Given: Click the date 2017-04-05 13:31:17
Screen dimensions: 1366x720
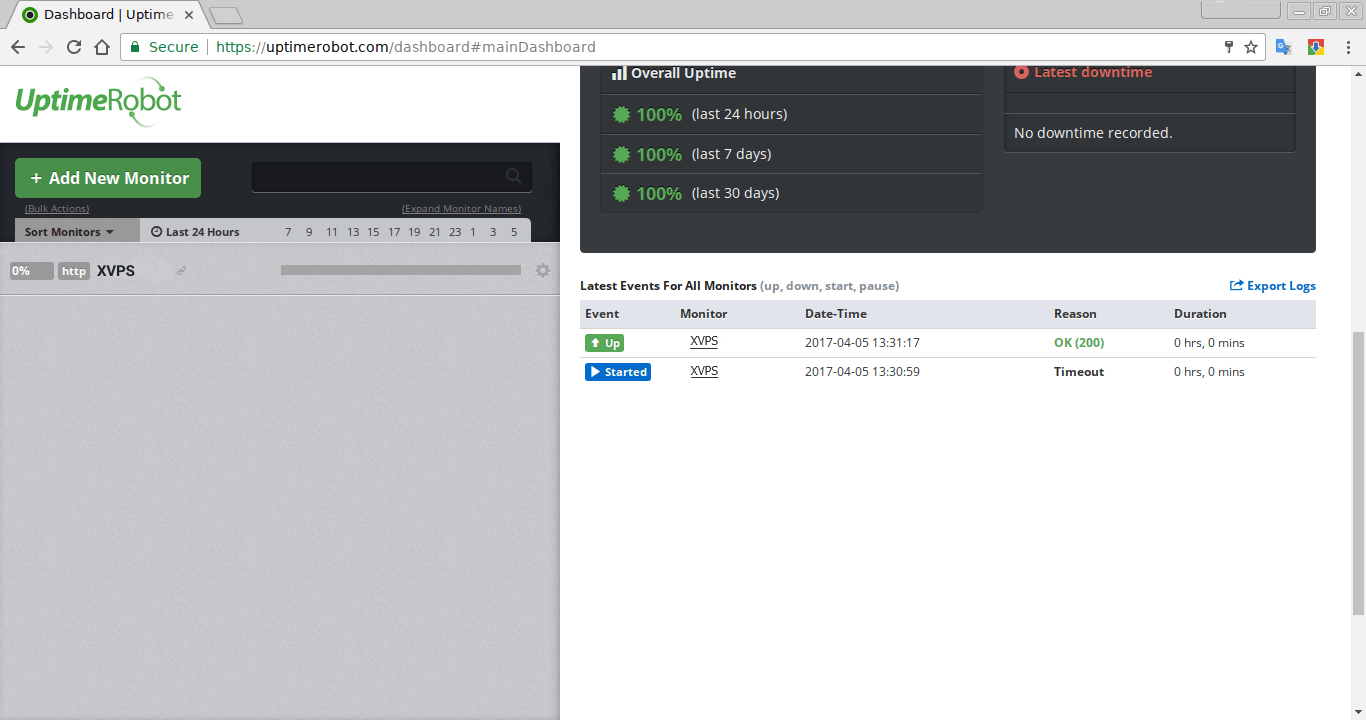Looking at the screenshot, I should pos(862,343).
